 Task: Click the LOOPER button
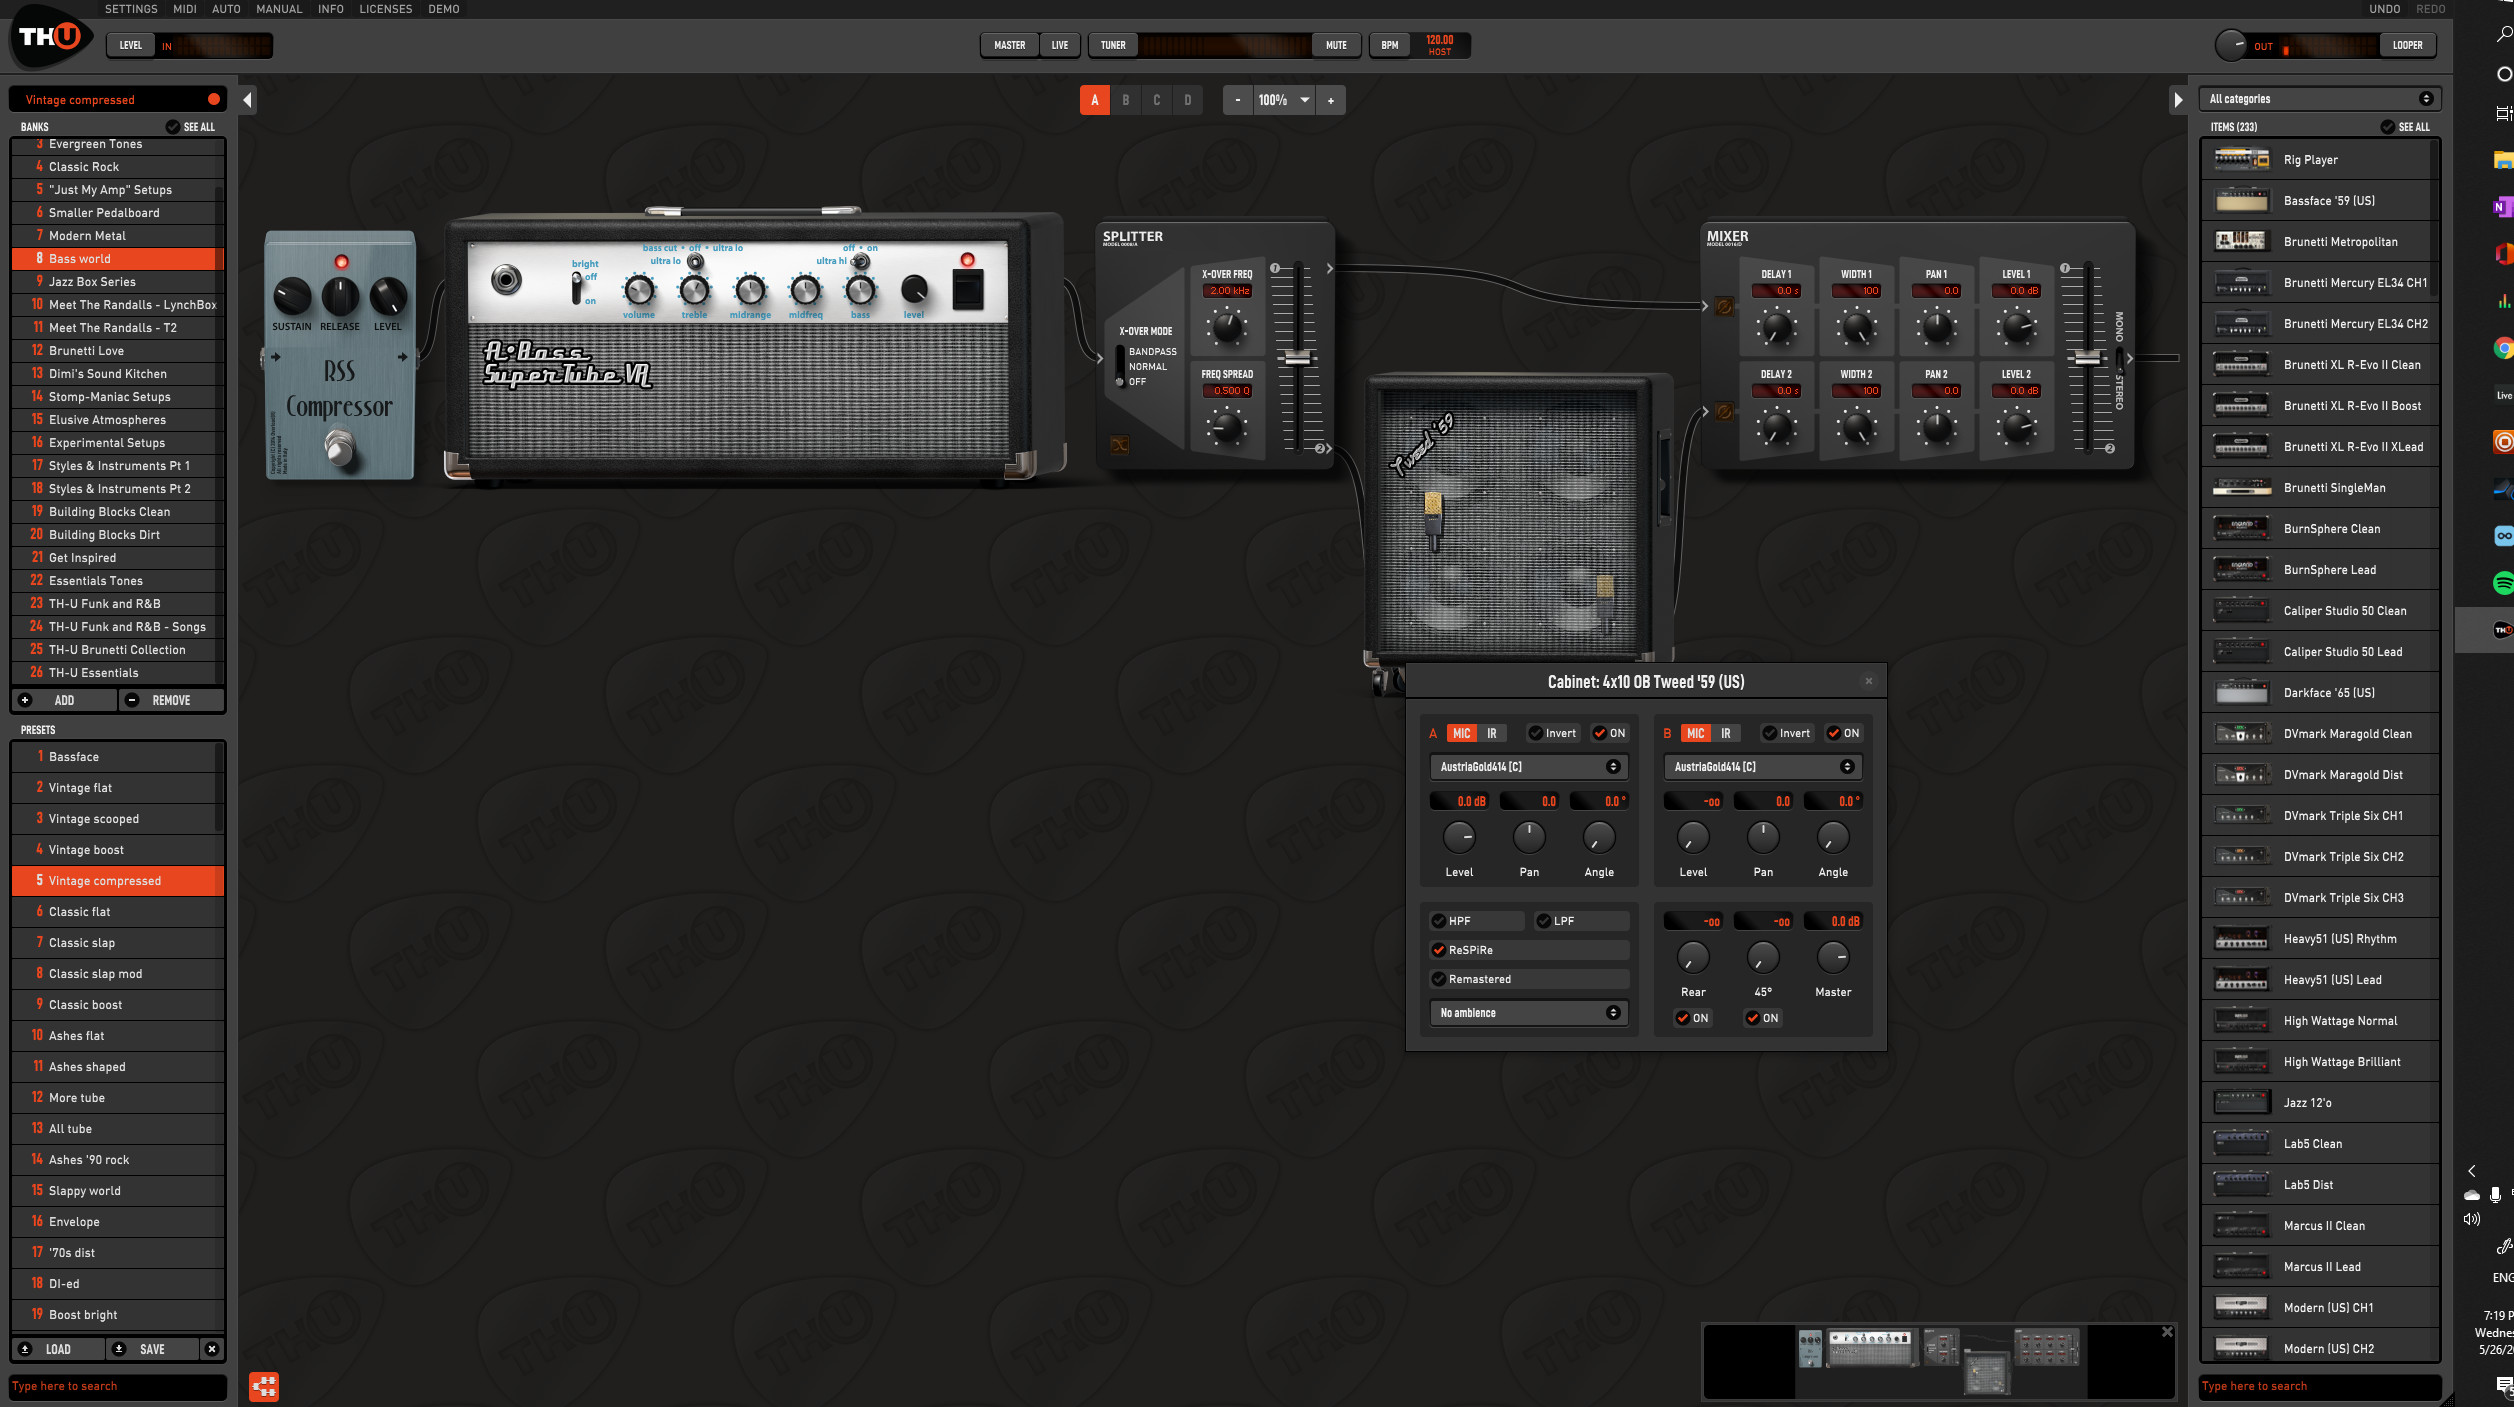coord(2407,45)
